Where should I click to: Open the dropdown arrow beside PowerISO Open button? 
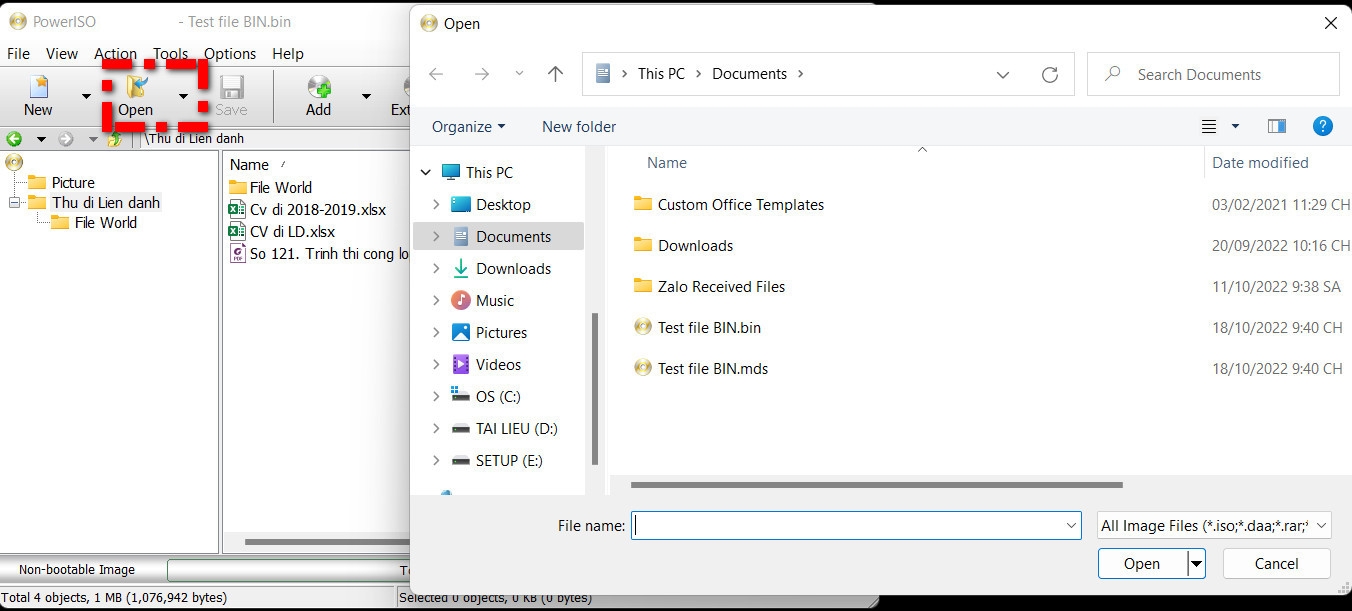pyautogui.click(x=183, y=97)
